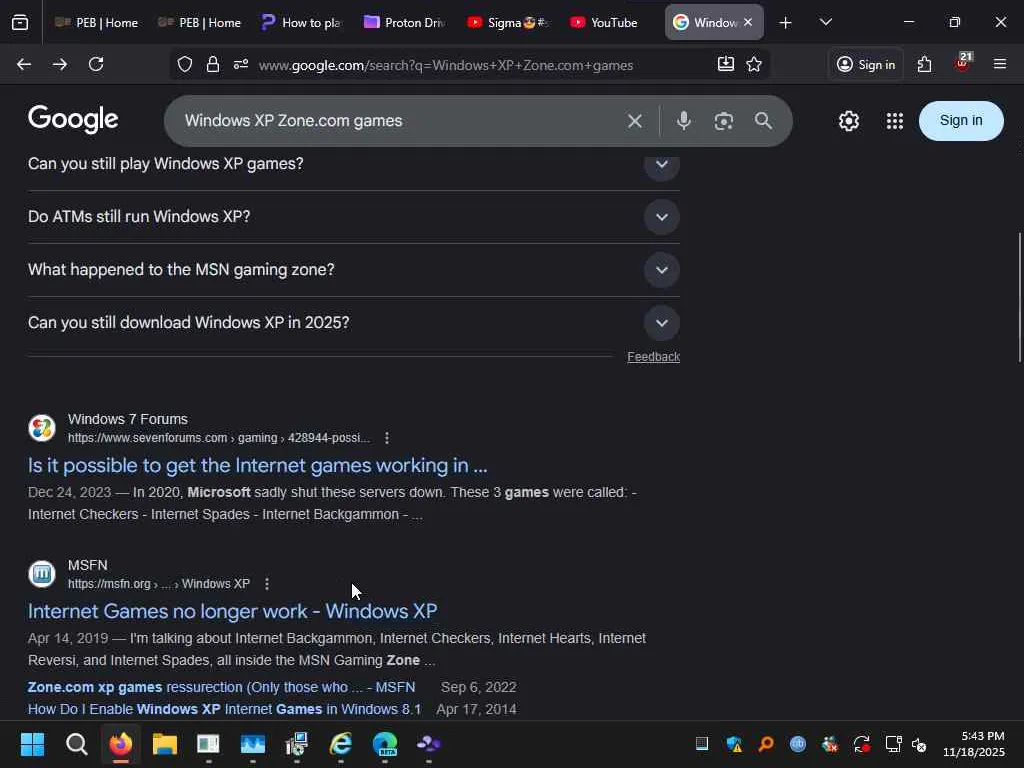
Task: Open more options for the msfn.org result
Action: click(x=267, y=584)
